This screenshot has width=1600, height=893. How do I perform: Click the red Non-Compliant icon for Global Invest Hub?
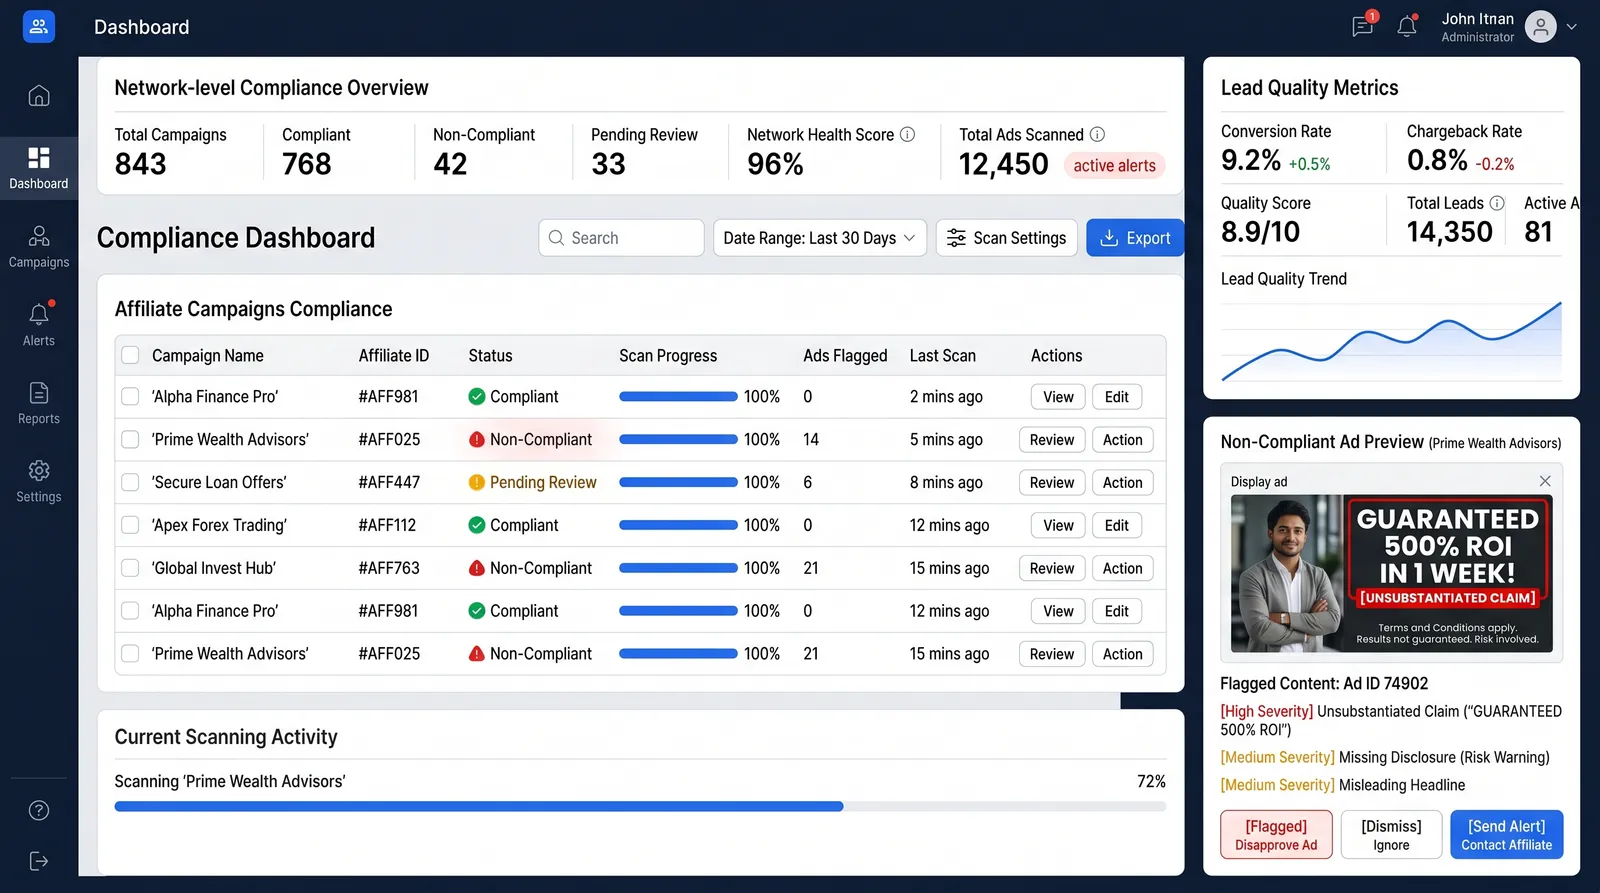[x=477, y=568]
